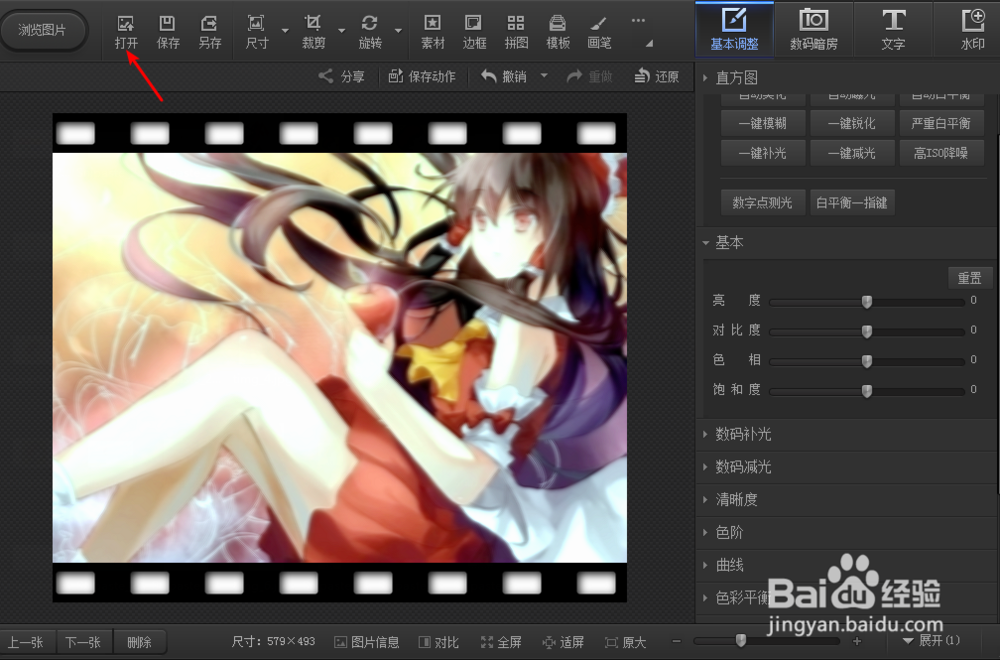Click the 对比度 contrast slider handle
This screenshot has height=660, width=1000.
coord(867,331)
